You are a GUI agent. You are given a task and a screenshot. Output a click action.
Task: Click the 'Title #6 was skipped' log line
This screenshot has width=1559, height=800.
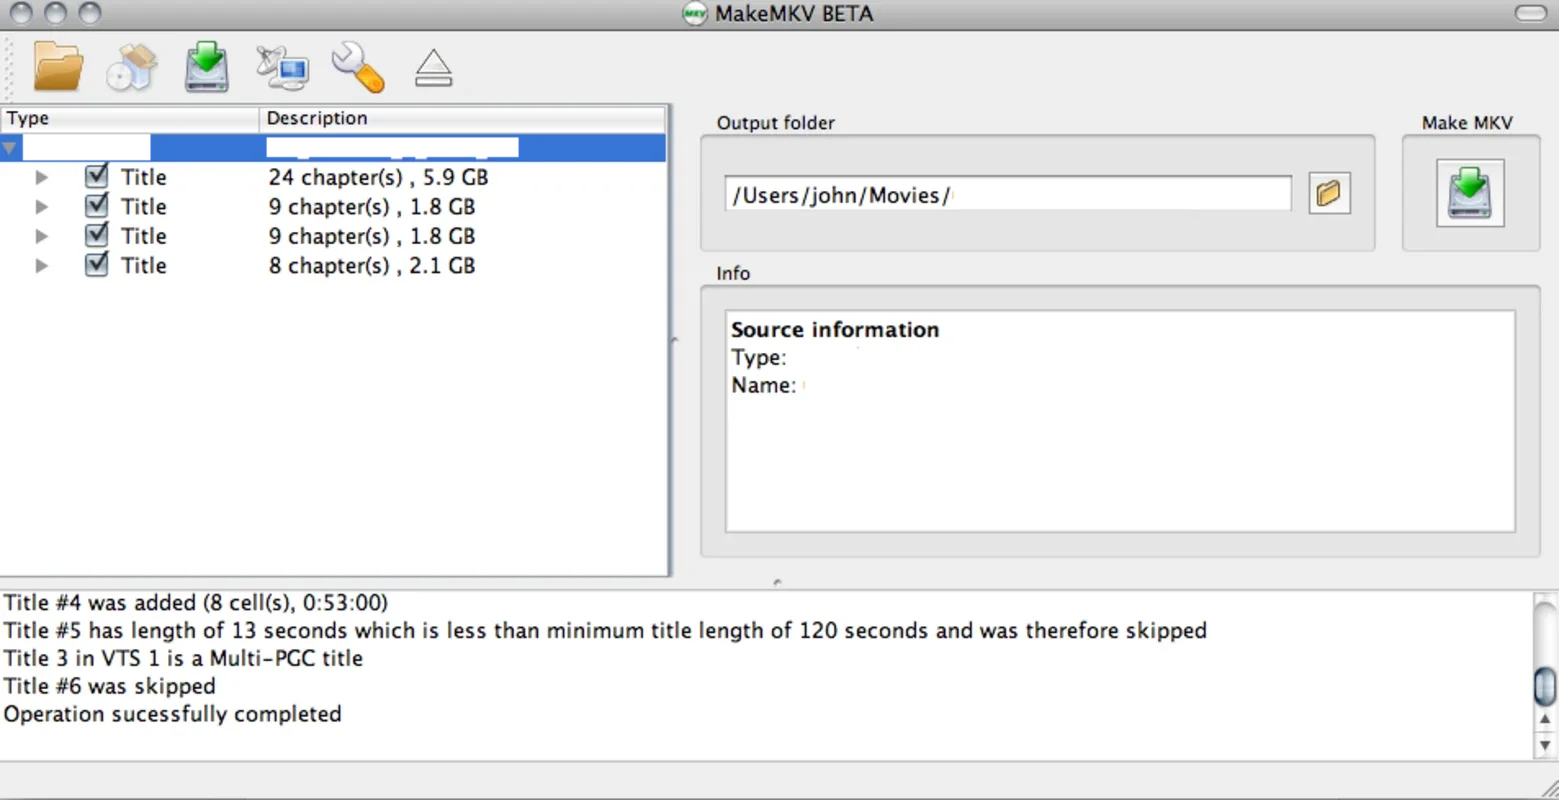tap(109, 687)
